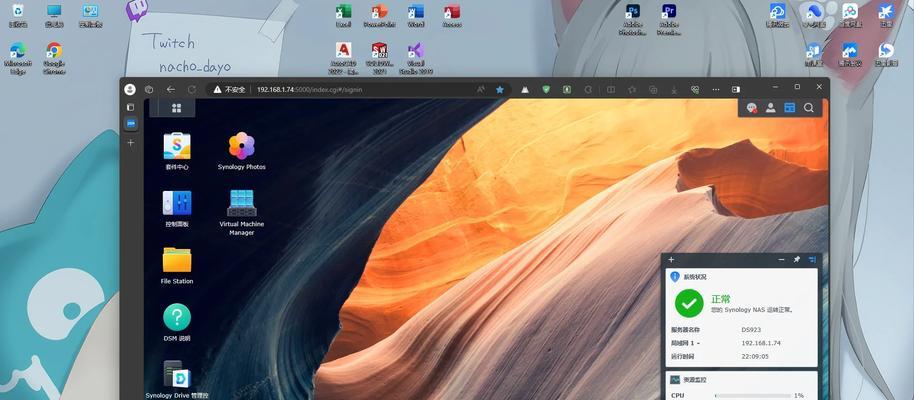914x400 pixels.
Task: Click the system health widget header icon
Action: 675,277
